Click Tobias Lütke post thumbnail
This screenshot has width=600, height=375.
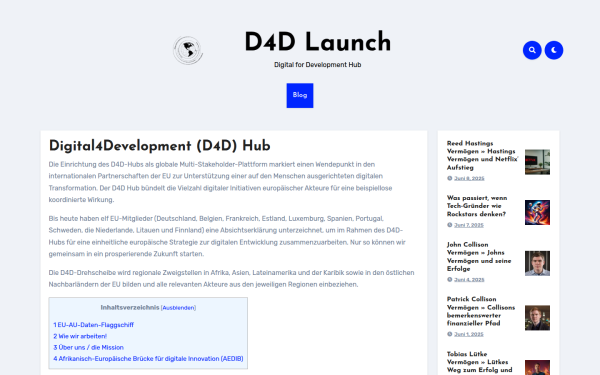[x=537, y=367]
